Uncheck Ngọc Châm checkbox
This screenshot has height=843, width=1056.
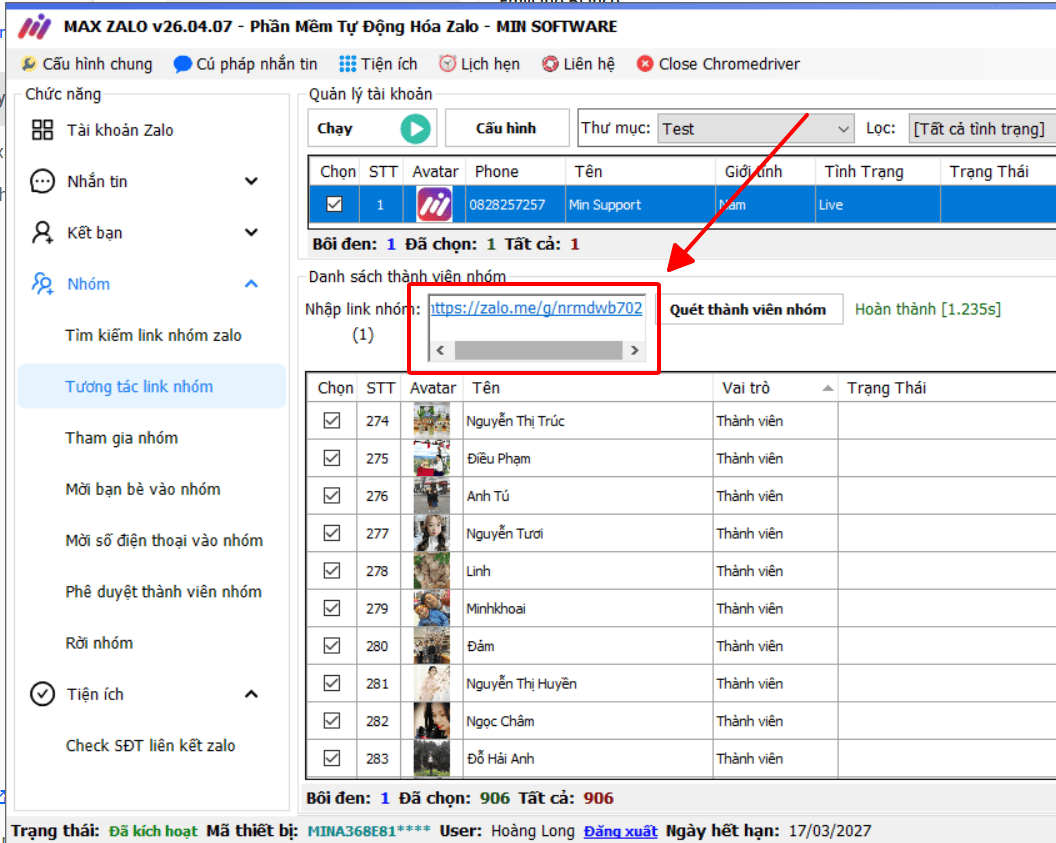(331, 720)
